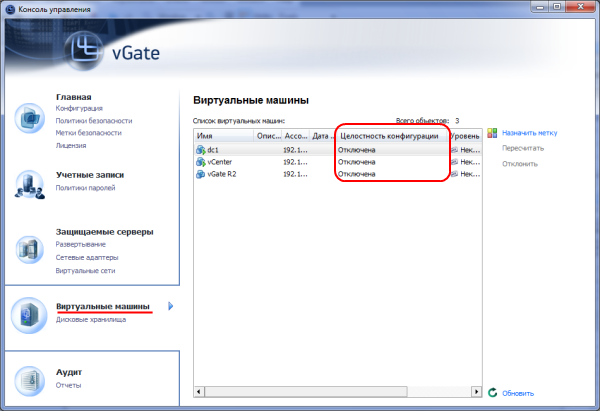Open Дисковые хранилища in the sidebar
600x411 pixels.
[x=90, y=319]
